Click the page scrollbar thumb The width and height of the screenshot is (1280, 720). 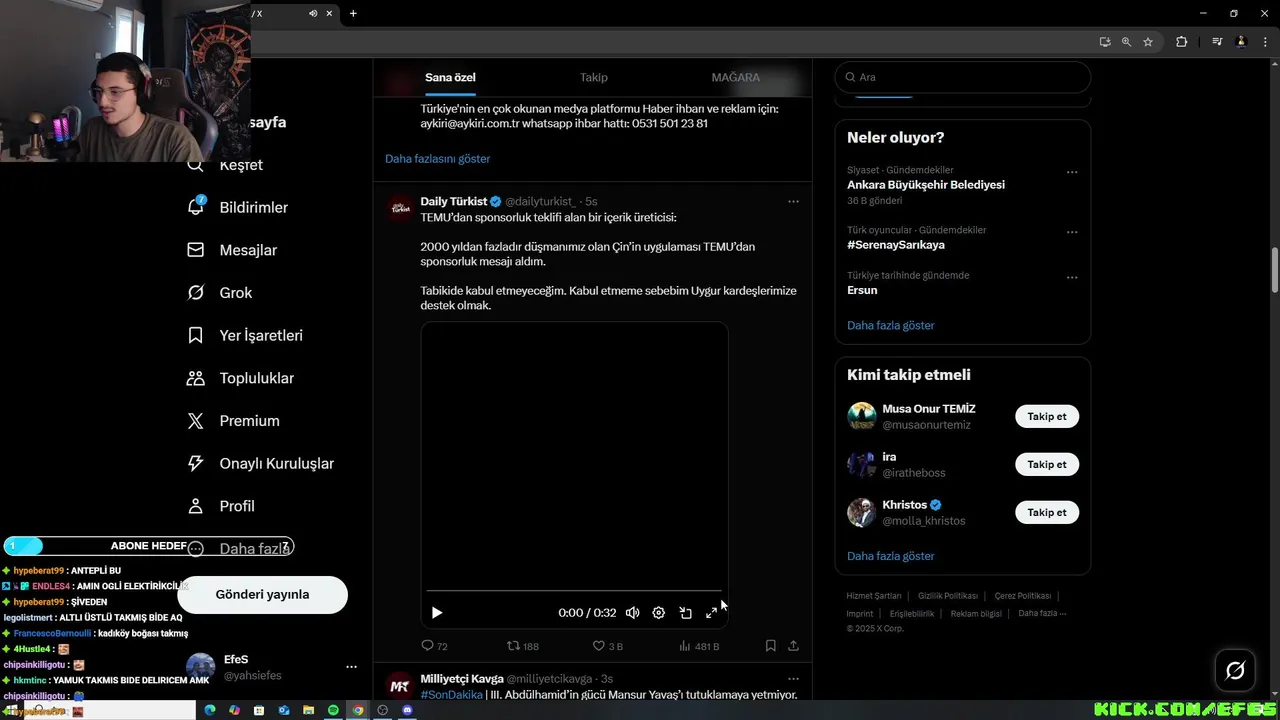pos(1275,270)
